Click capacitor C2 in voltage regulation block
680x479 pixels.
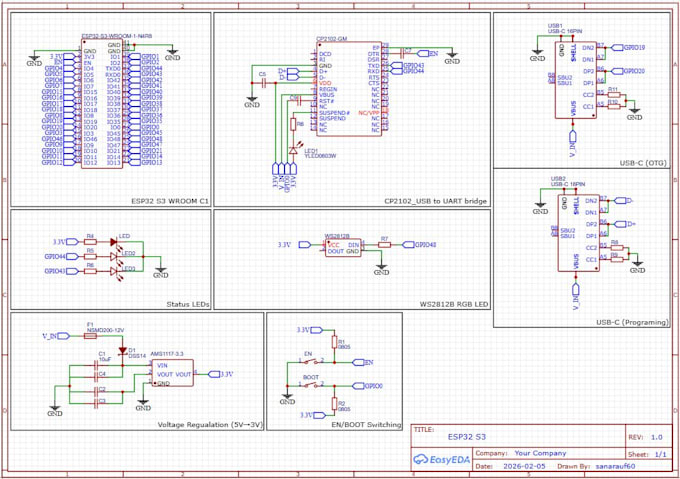point(96,391)
